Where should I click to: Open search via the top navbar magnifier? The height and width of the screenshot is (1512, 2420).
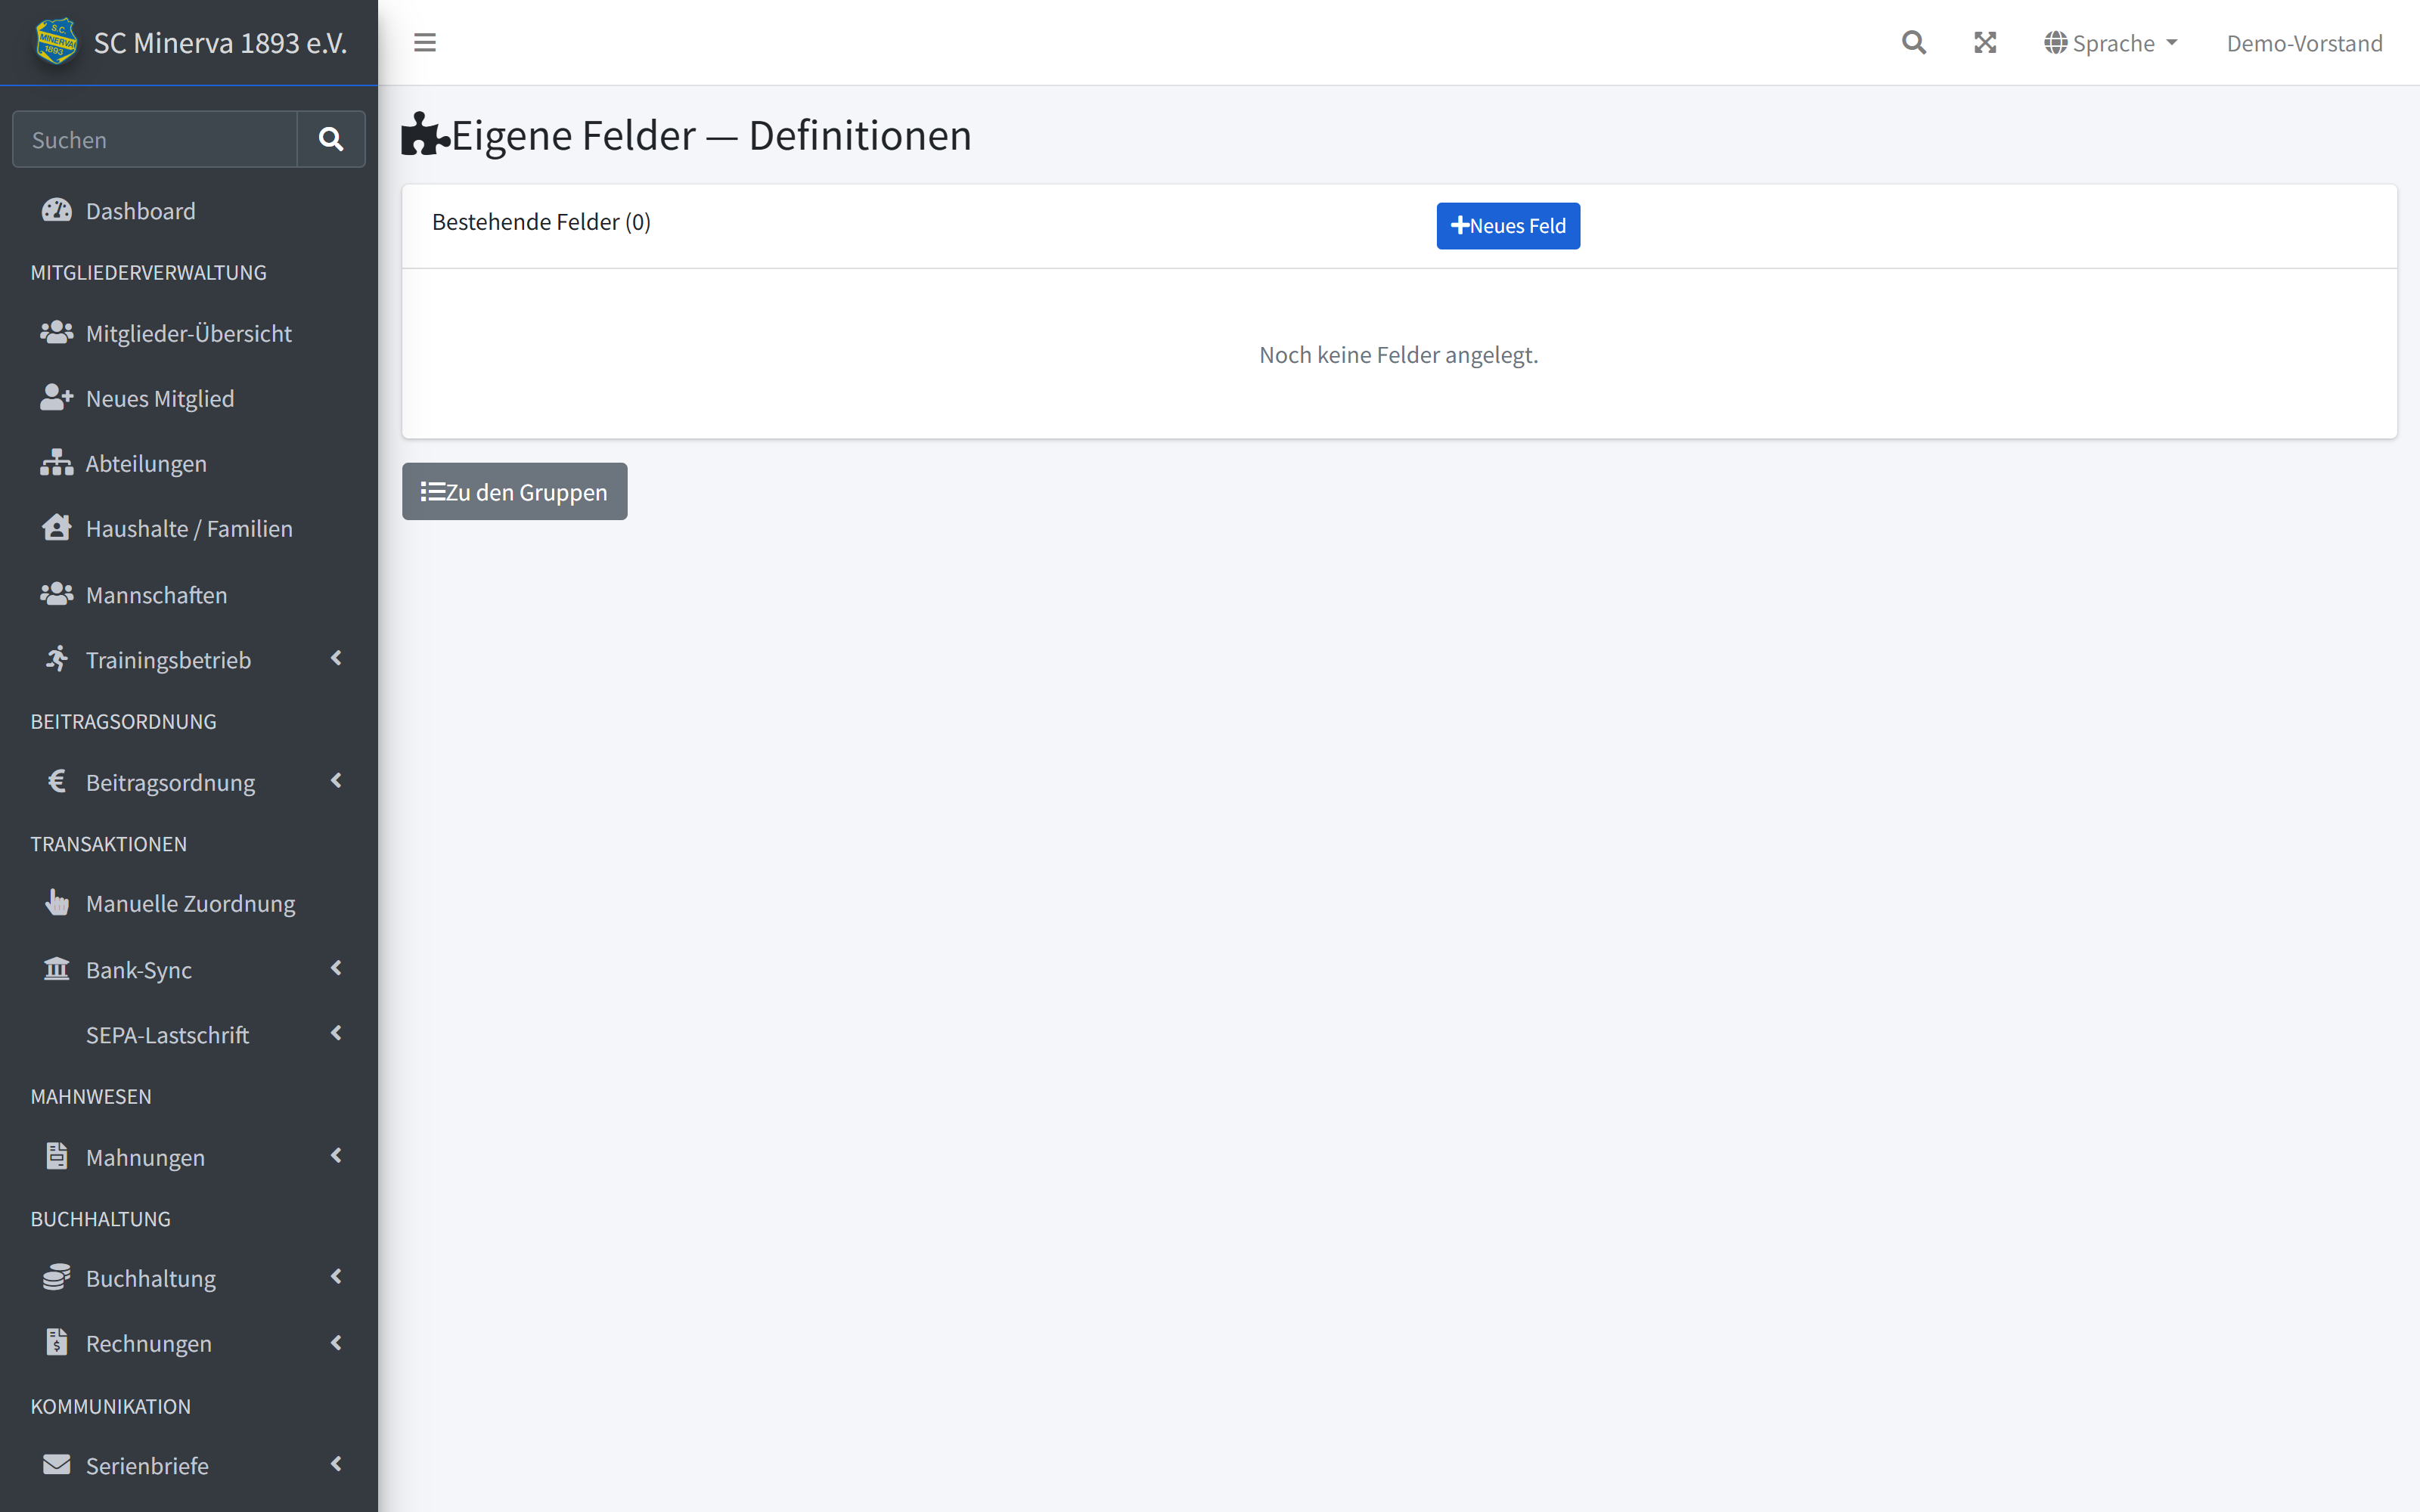[x=1913, y=42]
